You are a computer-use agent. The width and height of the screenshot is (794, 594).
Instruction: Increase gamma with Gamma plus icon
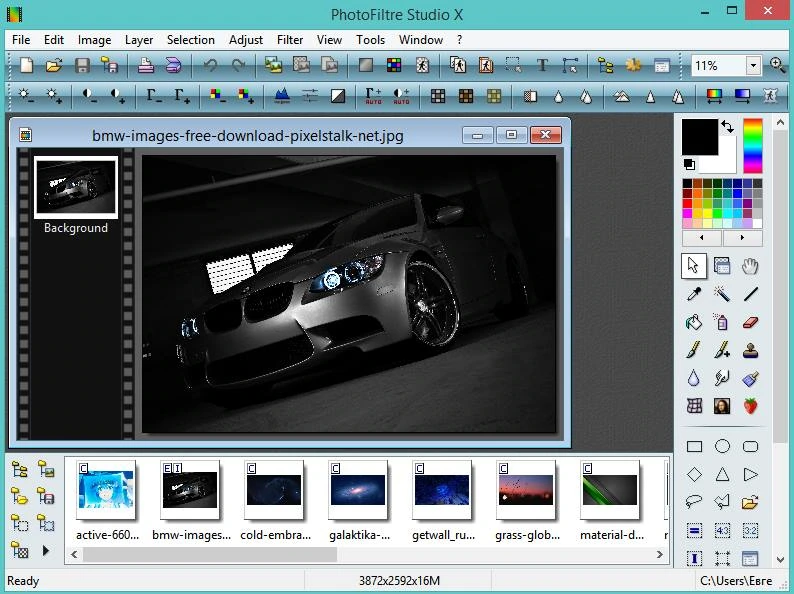tap(182, 95)
